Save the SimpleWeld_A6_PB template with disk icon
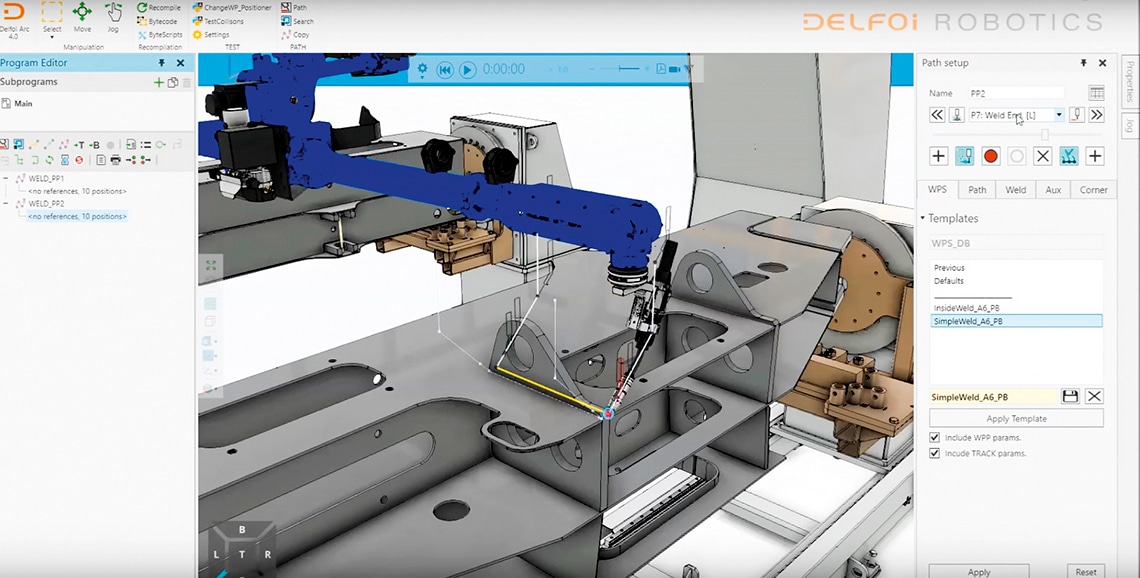The width and height of the screenshot is (1140, 578). pyautogui.click(x=1070, y=397)
